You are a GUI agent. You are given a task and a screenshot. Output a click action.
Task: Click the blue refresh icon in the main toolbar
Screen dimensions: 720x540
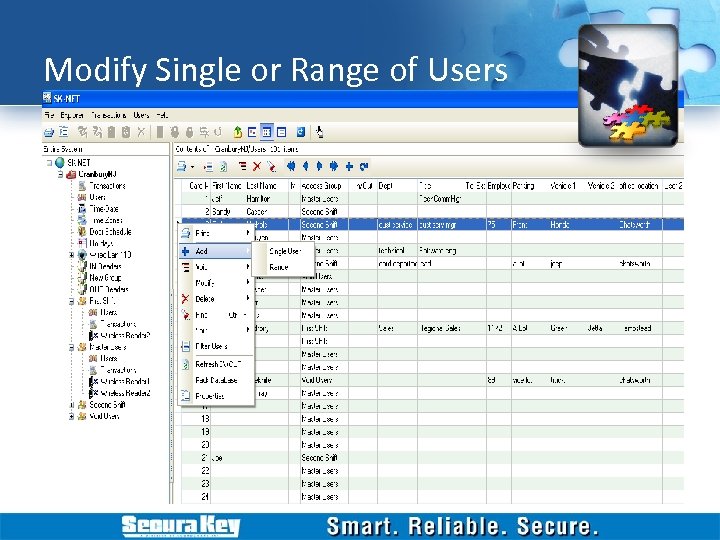[301, 132]
